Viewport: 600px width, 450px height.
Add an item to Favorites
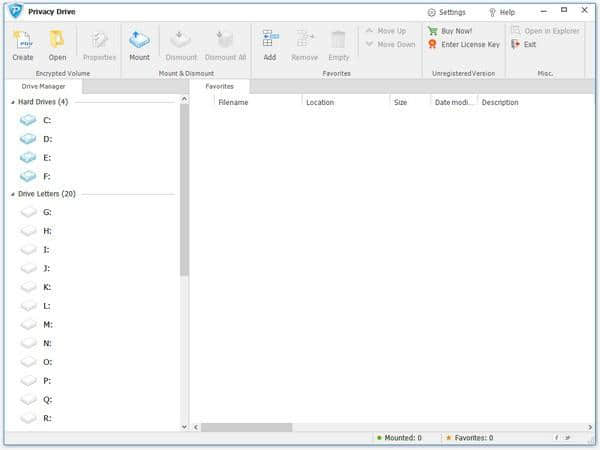(270, 39)
